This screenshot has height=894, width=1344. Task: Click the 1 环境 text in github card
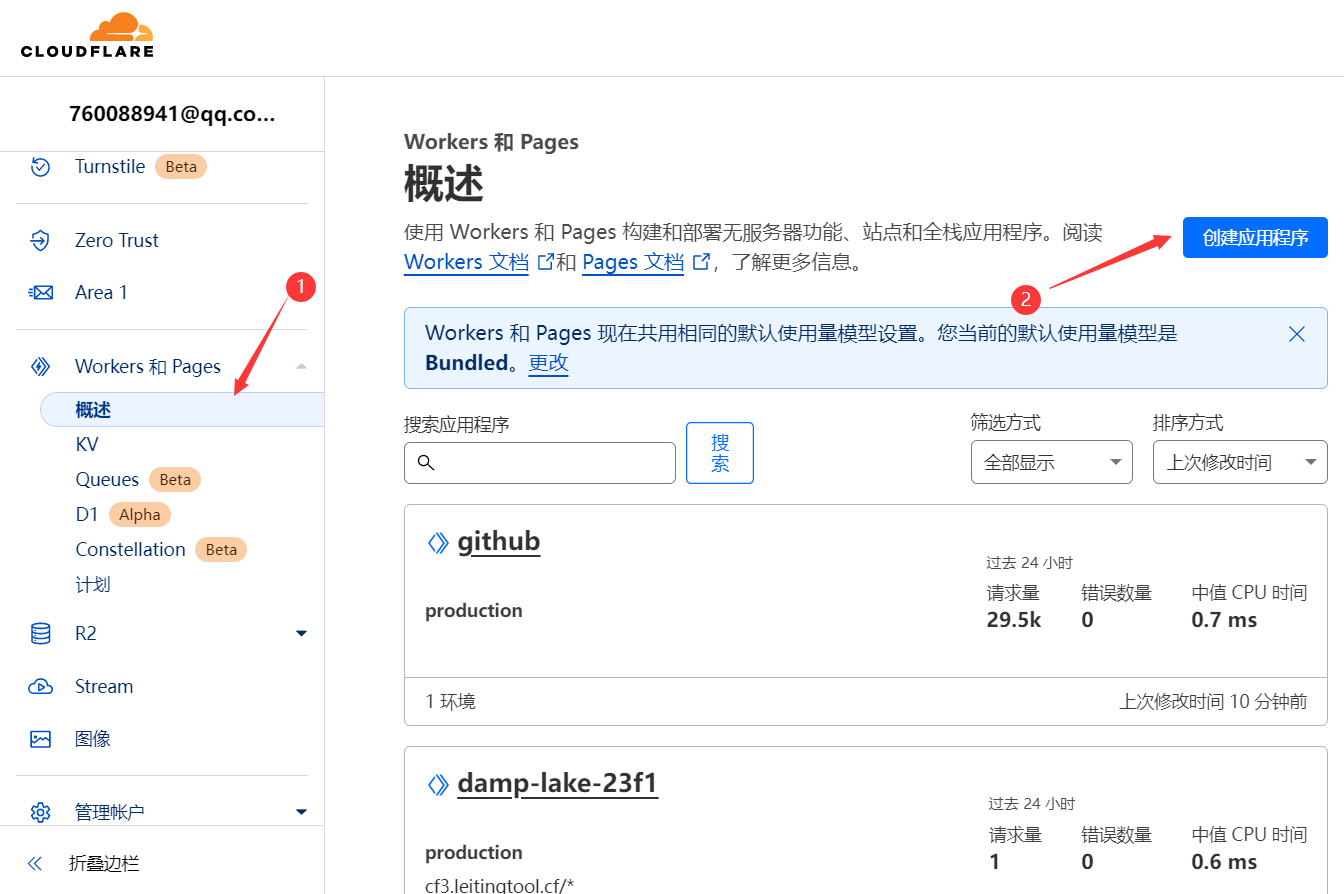450,701
